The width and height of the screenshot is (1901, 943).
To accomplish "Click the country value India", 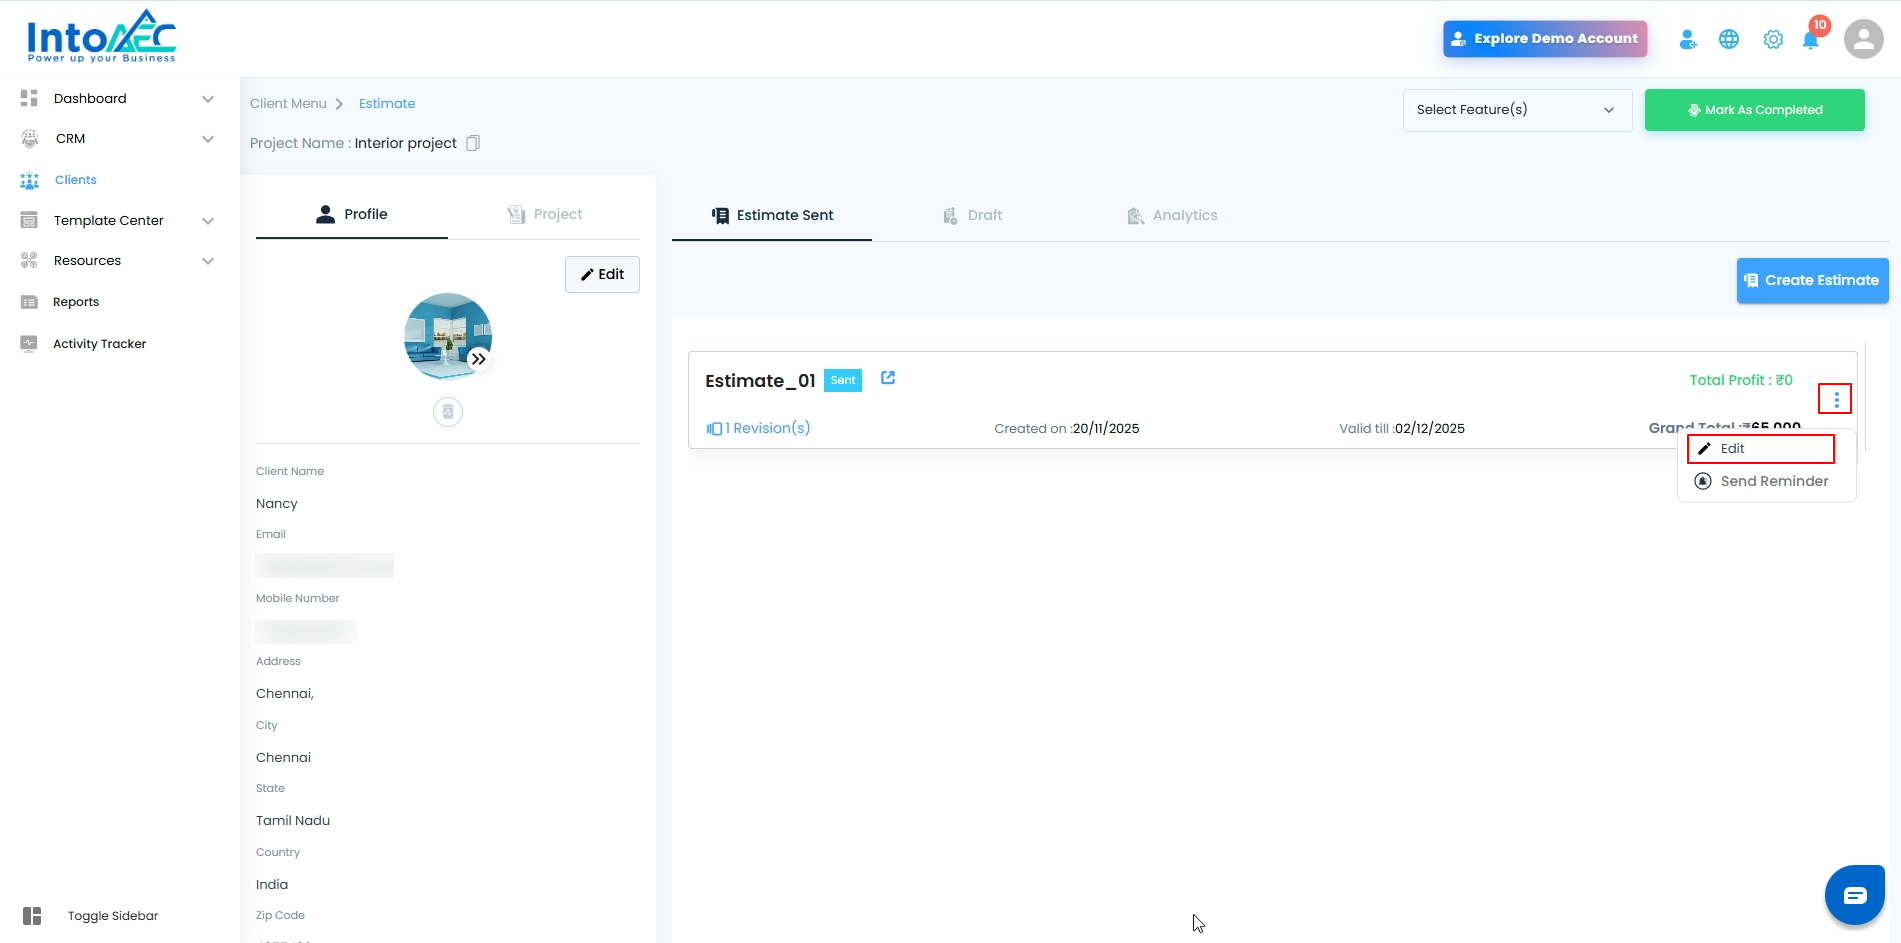I will coord(272,885).
